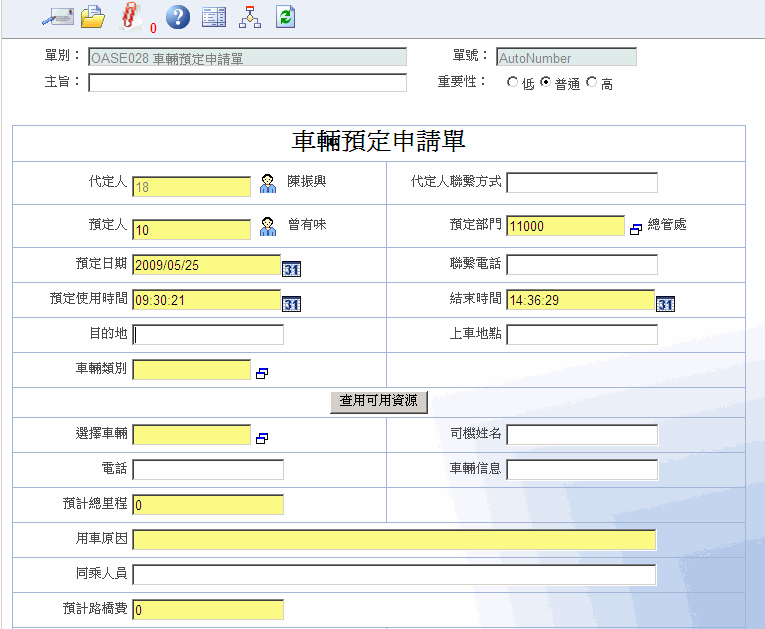This screenshot has height=629, width=765.
Task: Click the form list view icon
Action: coord(214,16)
